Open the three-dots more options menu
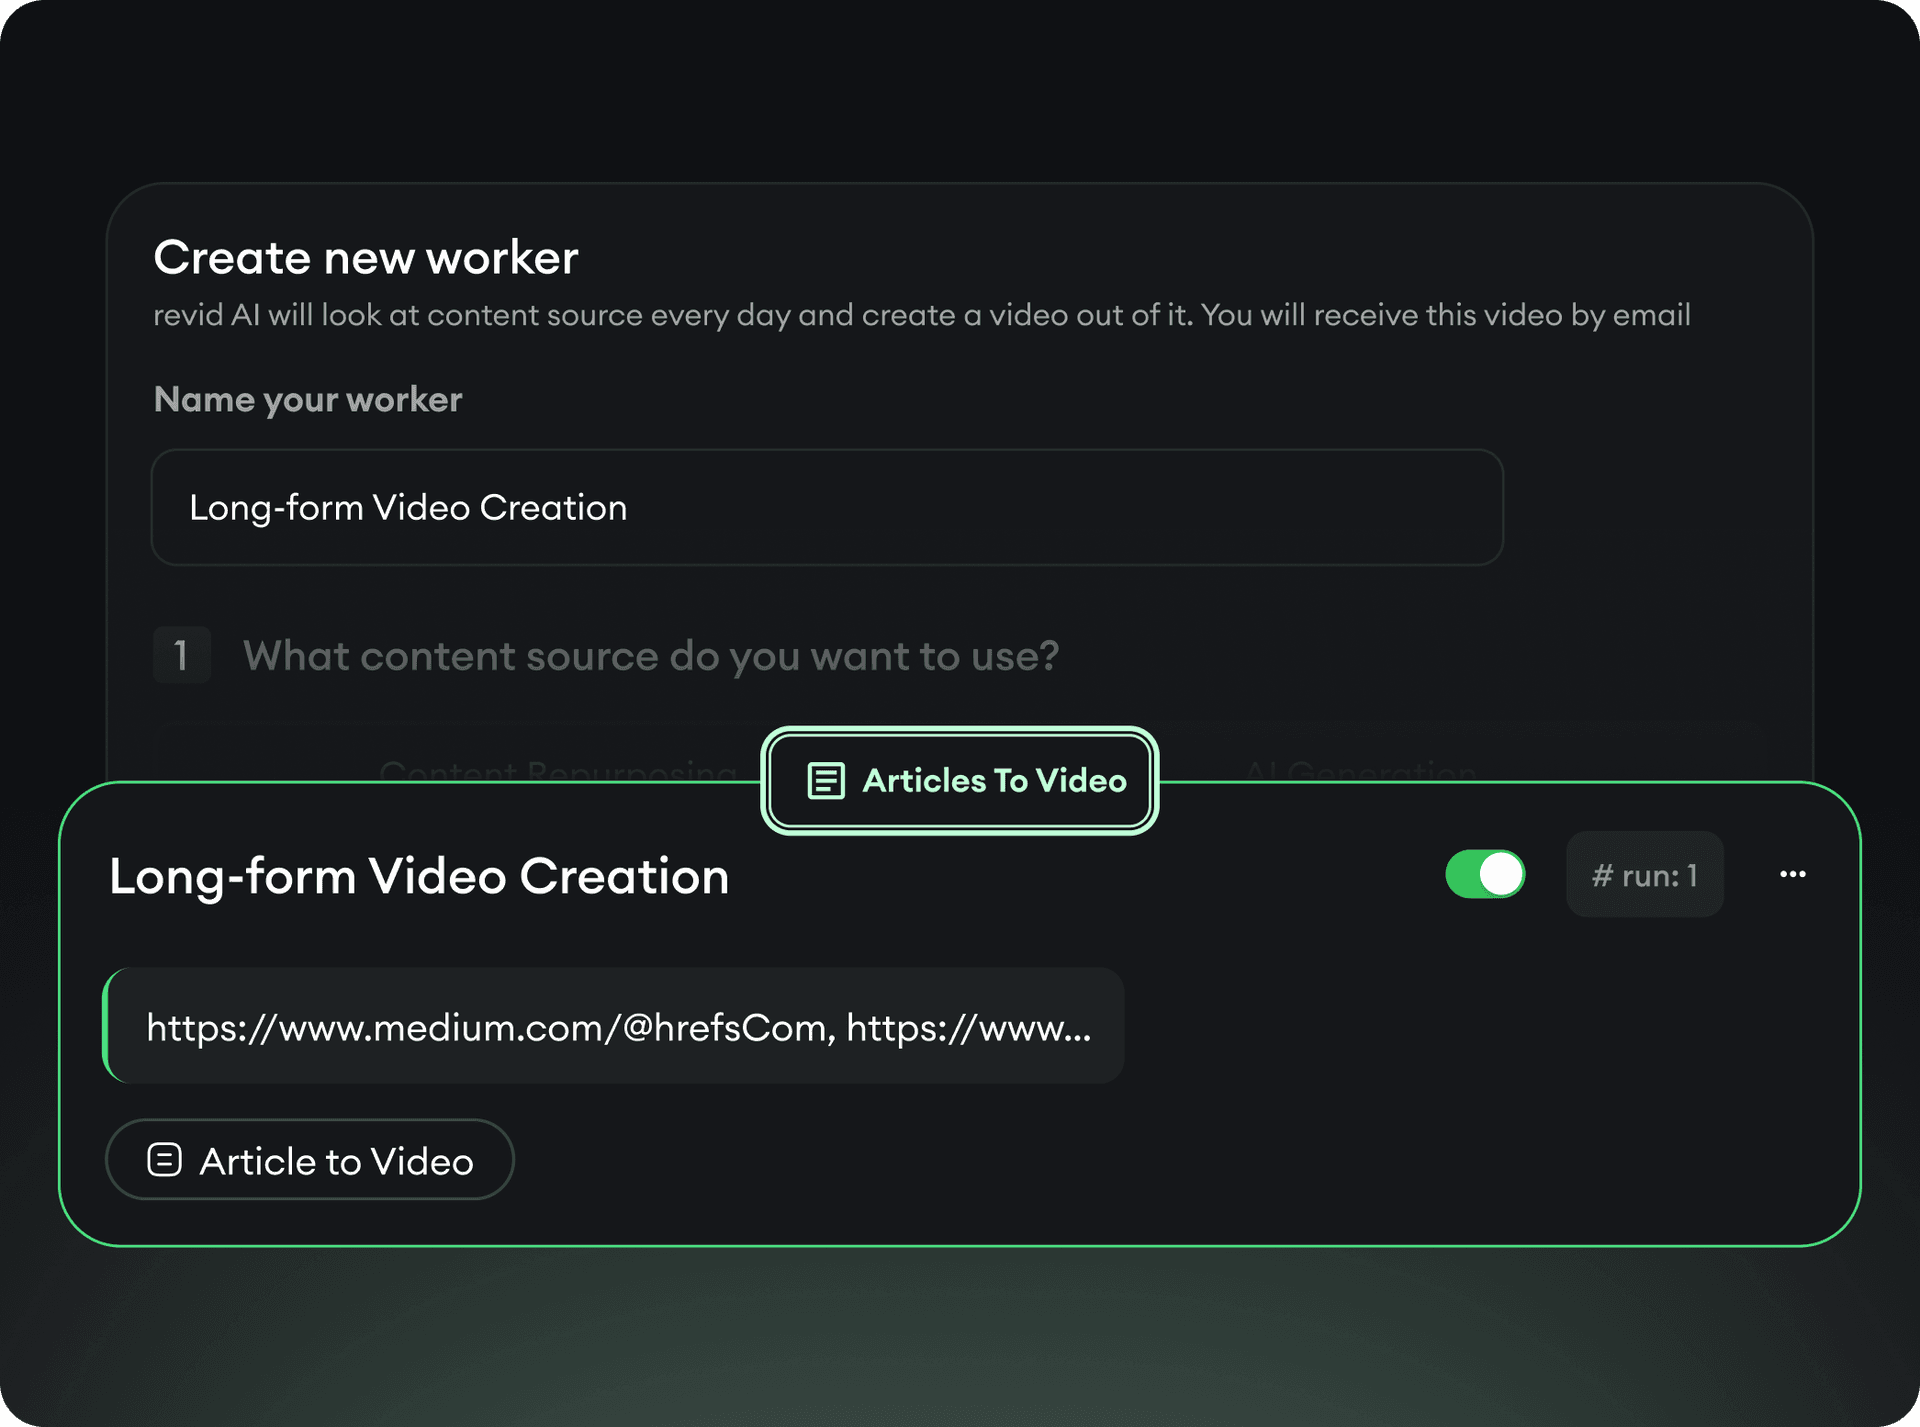Screen dimensions: 1920x1427 click(1792, 875)
